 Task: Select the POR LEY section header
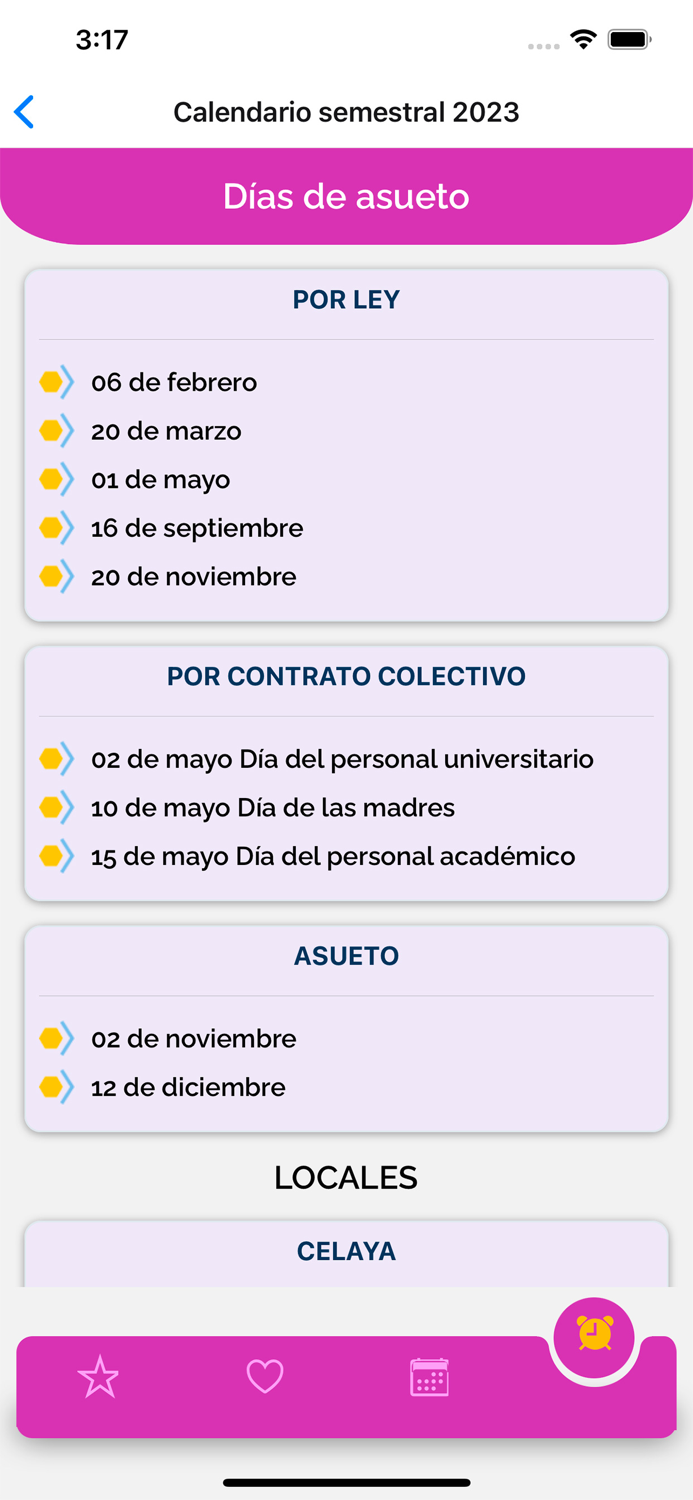pyautogui.click(x=345, y=299)
